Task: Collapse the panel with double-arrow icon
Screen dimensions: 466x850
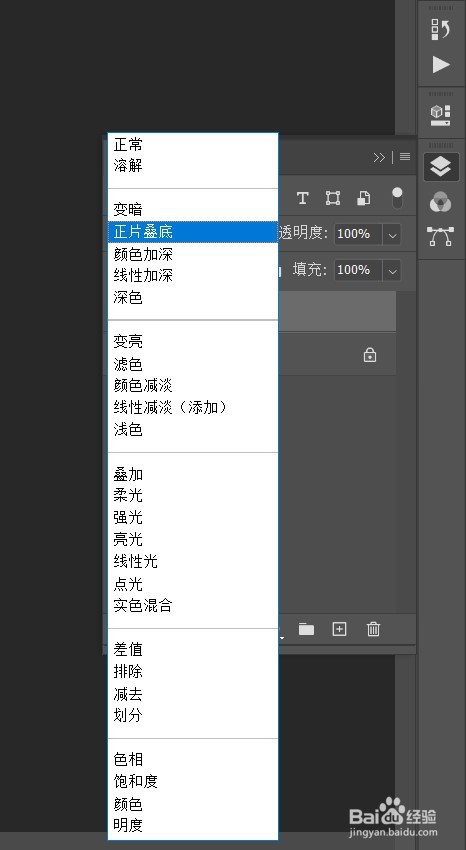Action: [379, 157]
